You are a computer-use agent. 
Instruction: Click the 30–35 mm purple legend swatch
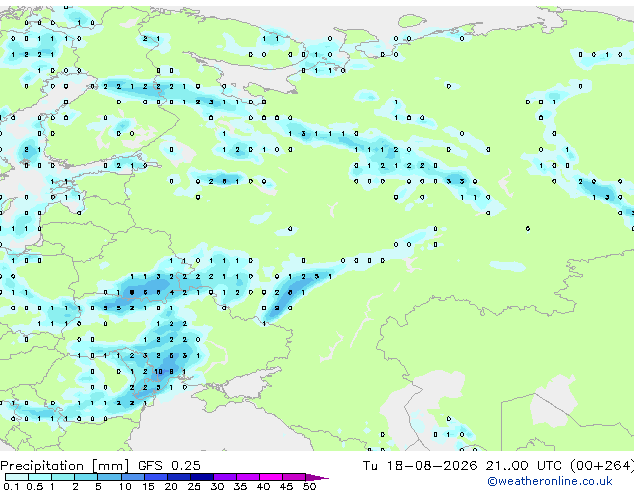(x=224, y=477)
